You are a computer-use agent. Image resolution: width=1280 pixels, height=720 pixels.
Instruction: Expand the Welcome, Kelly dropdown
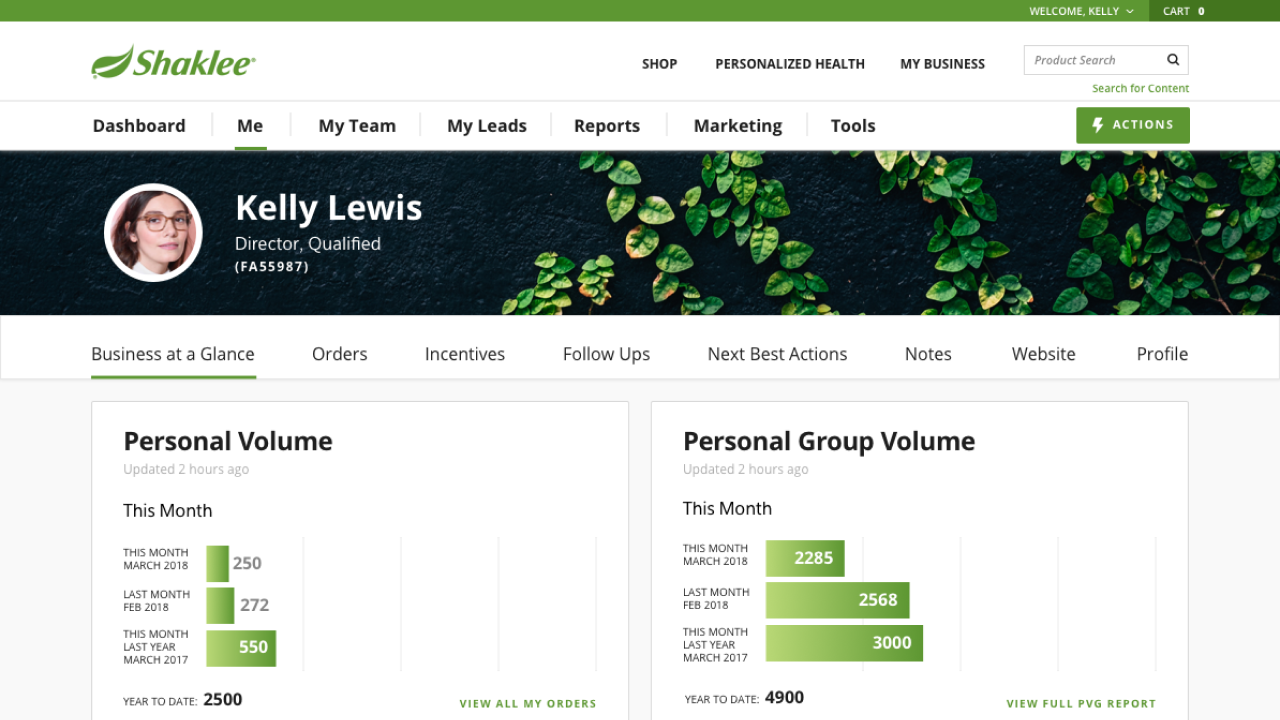tap(1081, 11)
